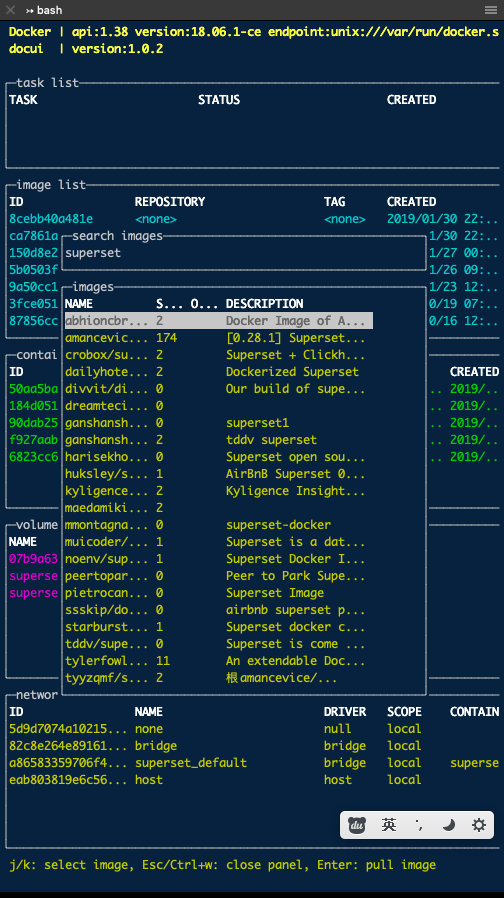
Task: Click container ID 6823cc6
Action: click(x=34, y=456)
